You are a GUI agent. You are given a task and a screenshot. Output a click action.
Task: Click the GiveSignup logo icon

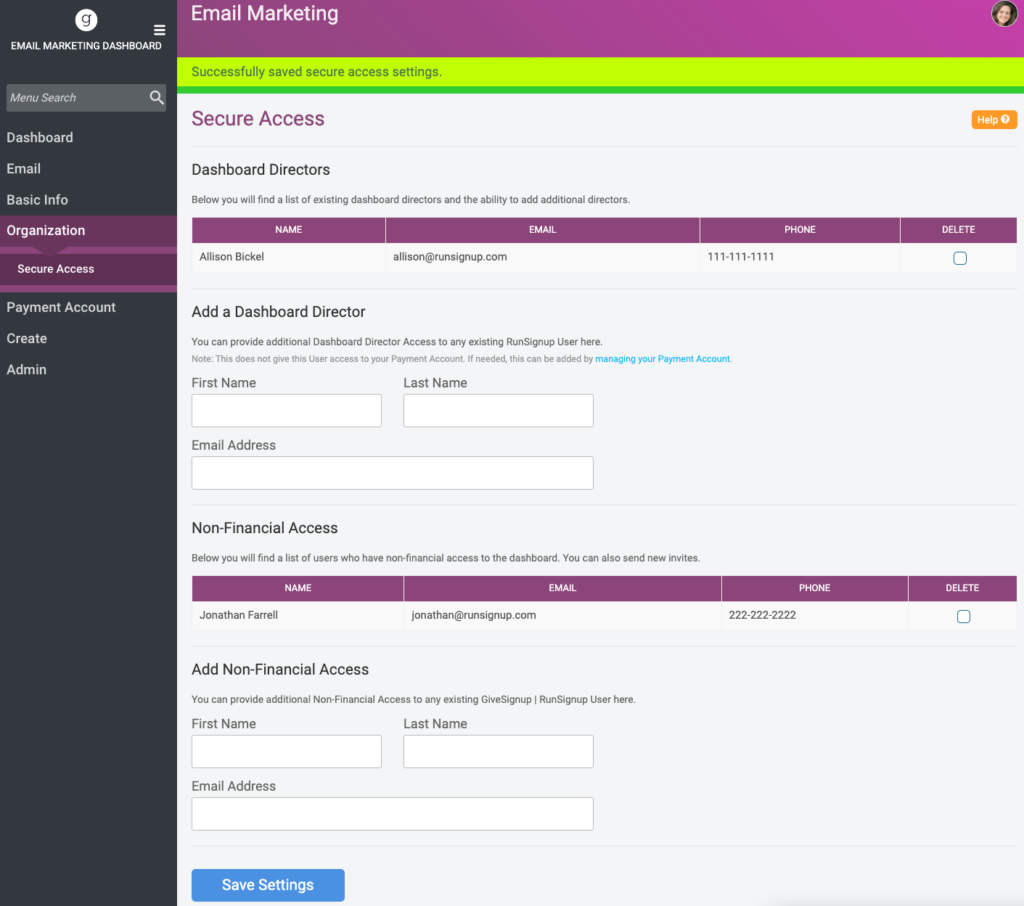tap(86, 20)
